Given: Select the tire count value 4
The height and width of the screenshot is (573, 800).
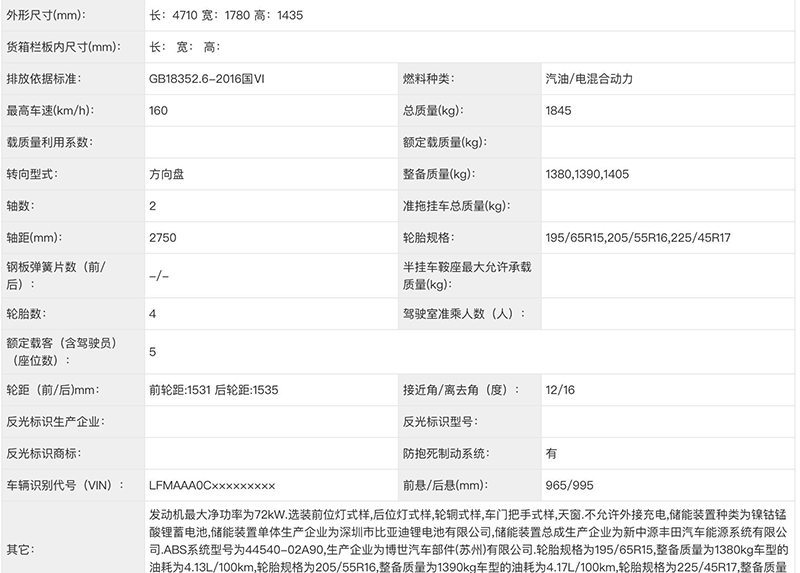Looking at the screenshot, I should (x=153, y=314).
